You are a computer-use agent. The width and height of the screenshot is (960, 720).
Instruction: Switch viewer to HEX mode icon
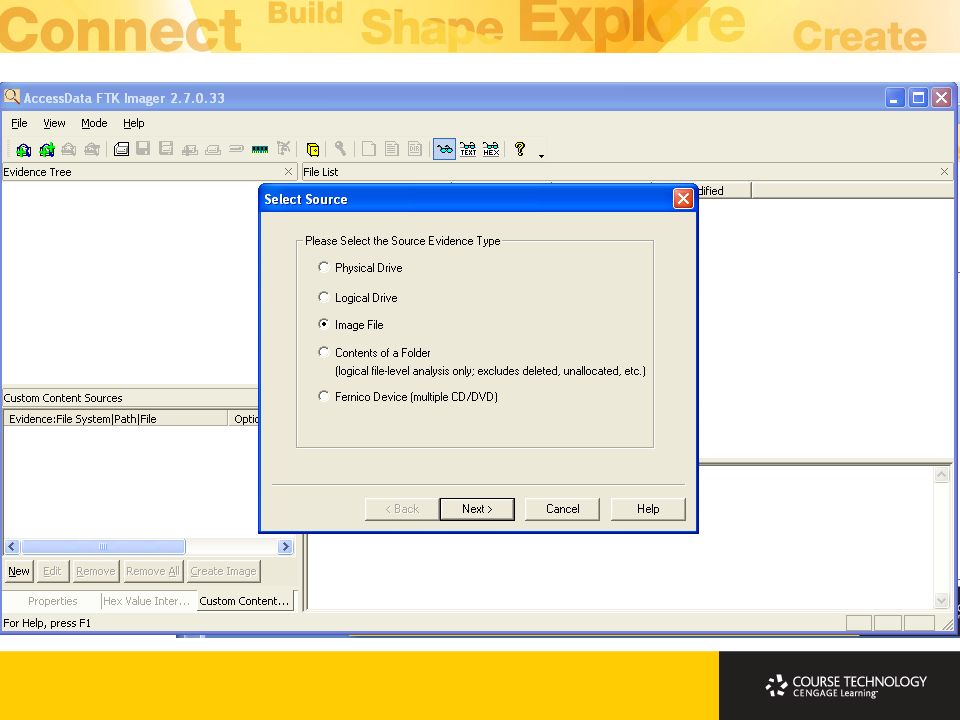pos(491,149)
